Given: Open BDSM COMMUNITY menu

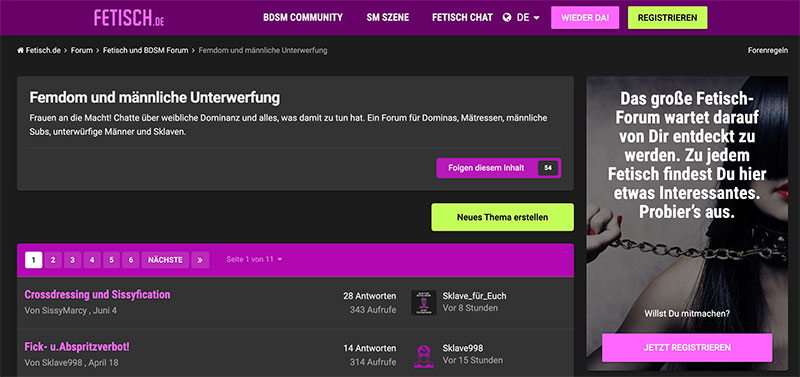Looking at the screenshot, I should coord(303,18).
